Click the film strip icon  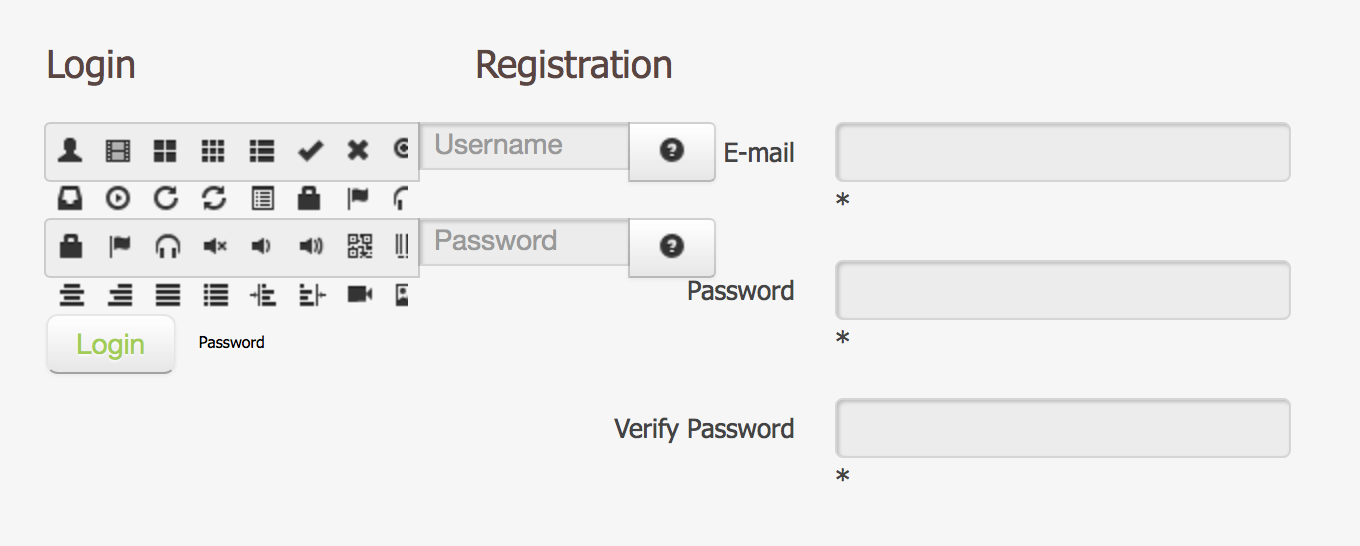point(118,151)
